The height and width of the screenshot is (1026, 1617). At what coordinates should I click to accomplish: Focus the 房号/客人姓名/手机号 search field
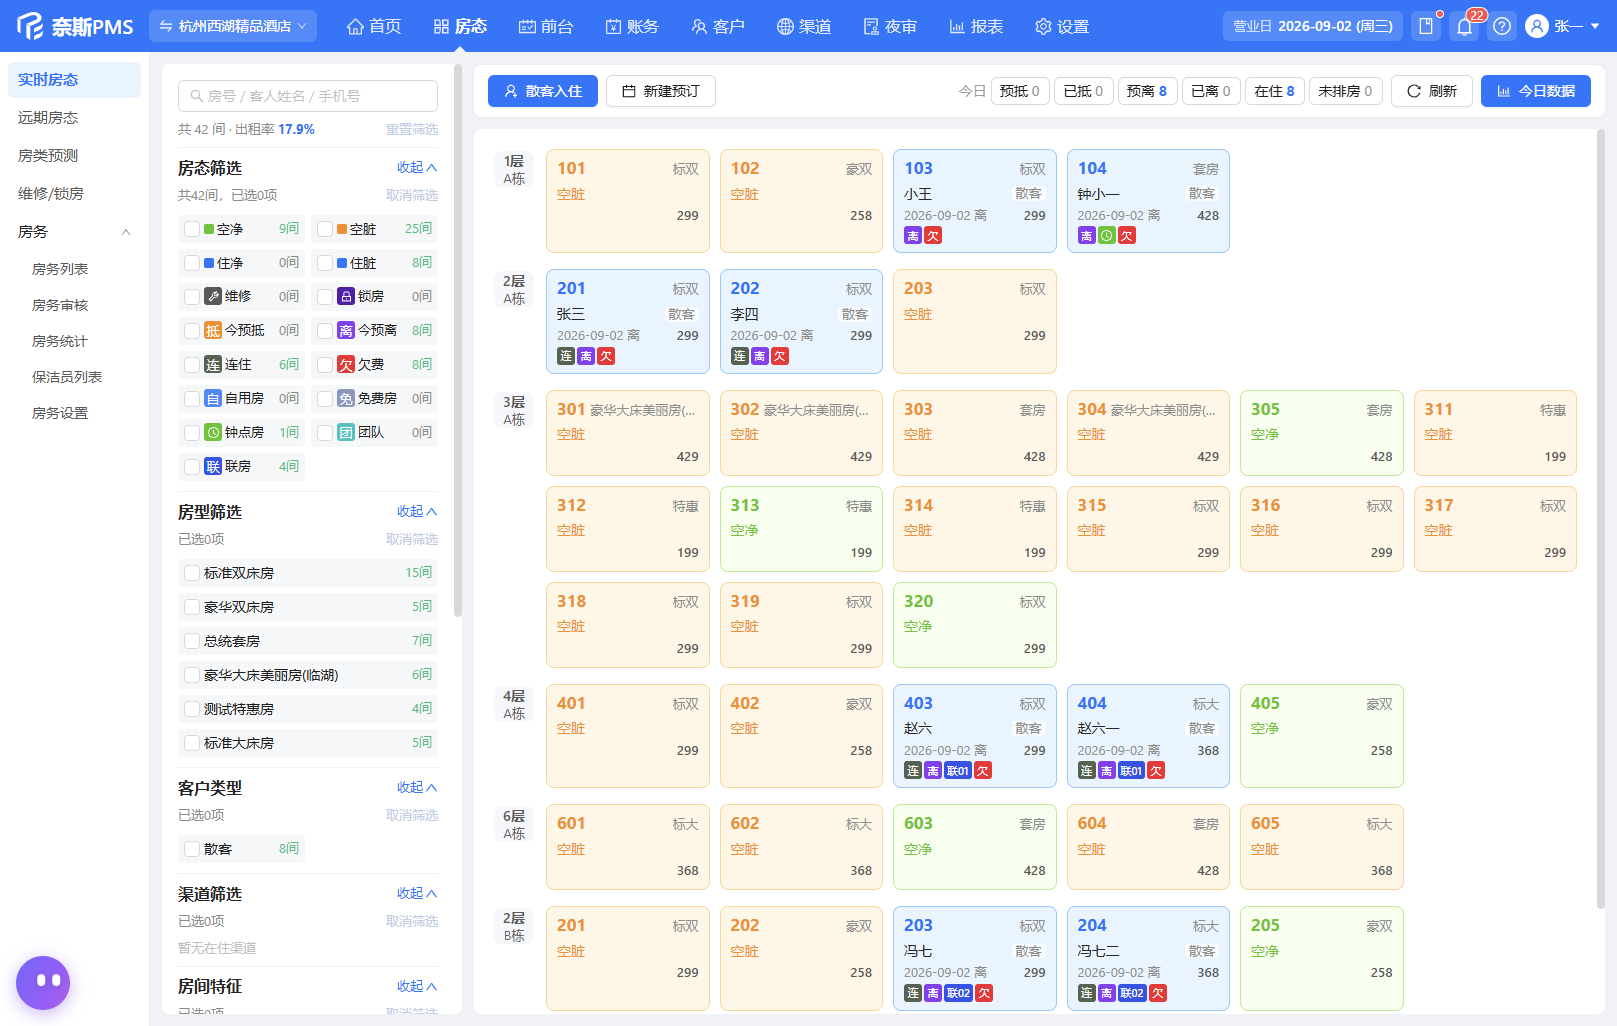tap(308, 96)
